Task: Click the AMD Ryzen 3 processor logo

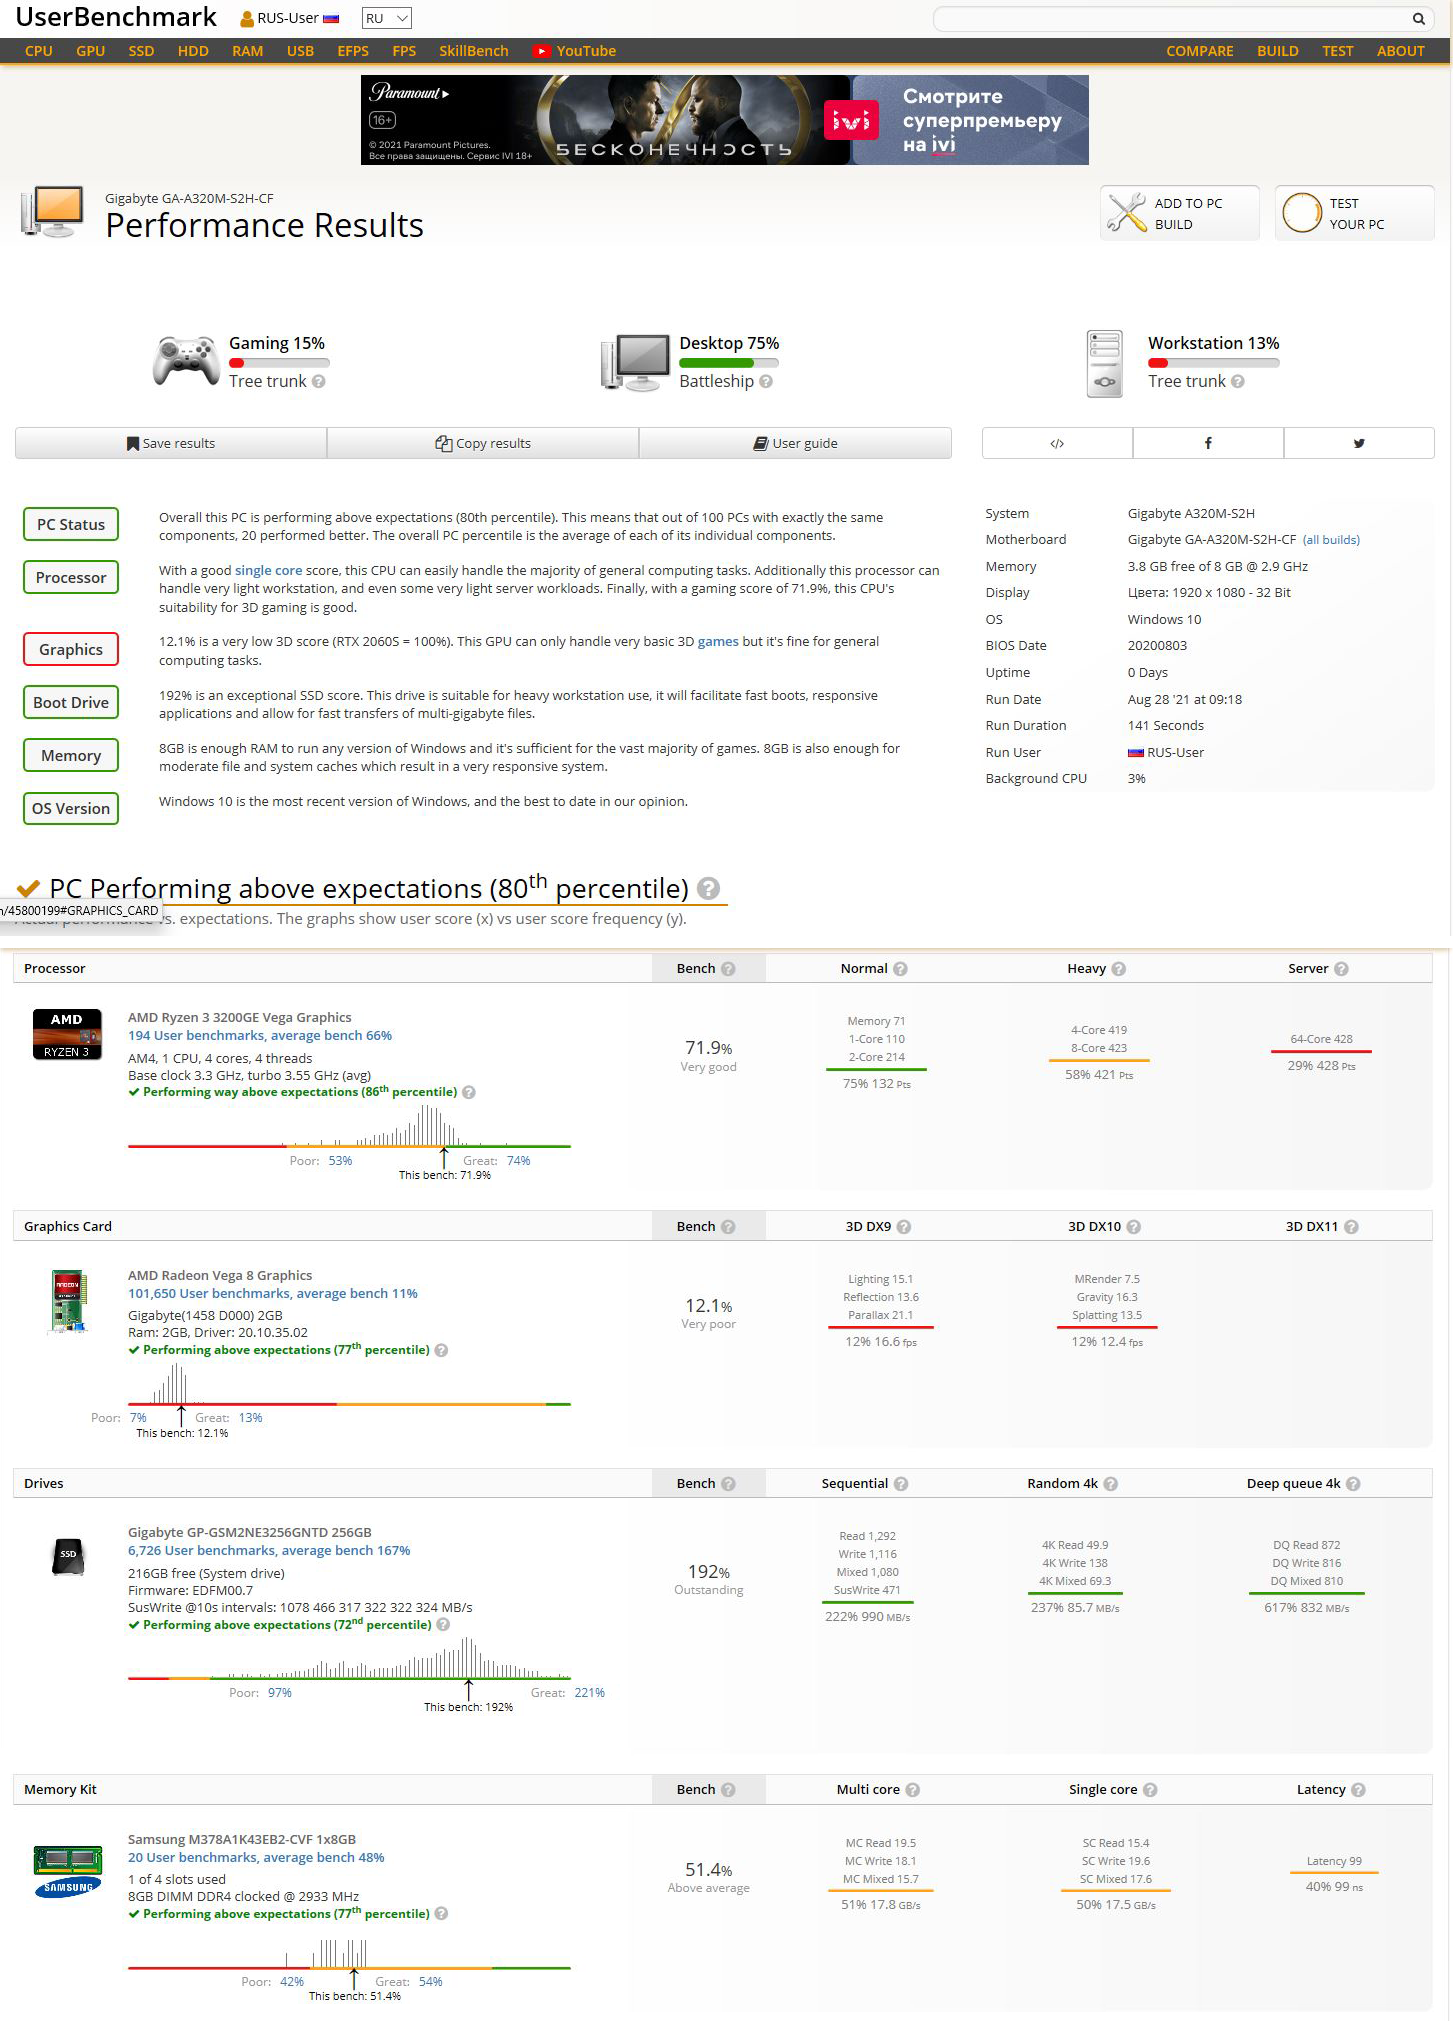Action: point(67,1035)
